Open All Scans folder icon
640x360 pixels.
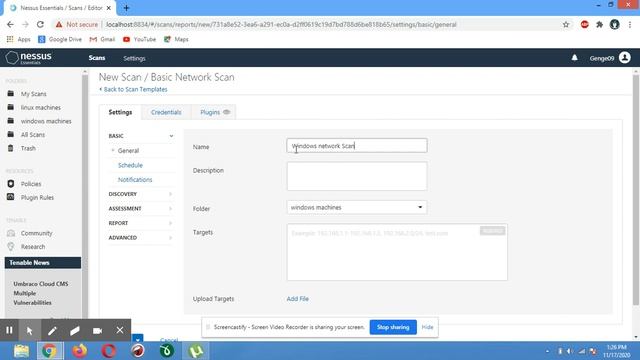point(11,134)
